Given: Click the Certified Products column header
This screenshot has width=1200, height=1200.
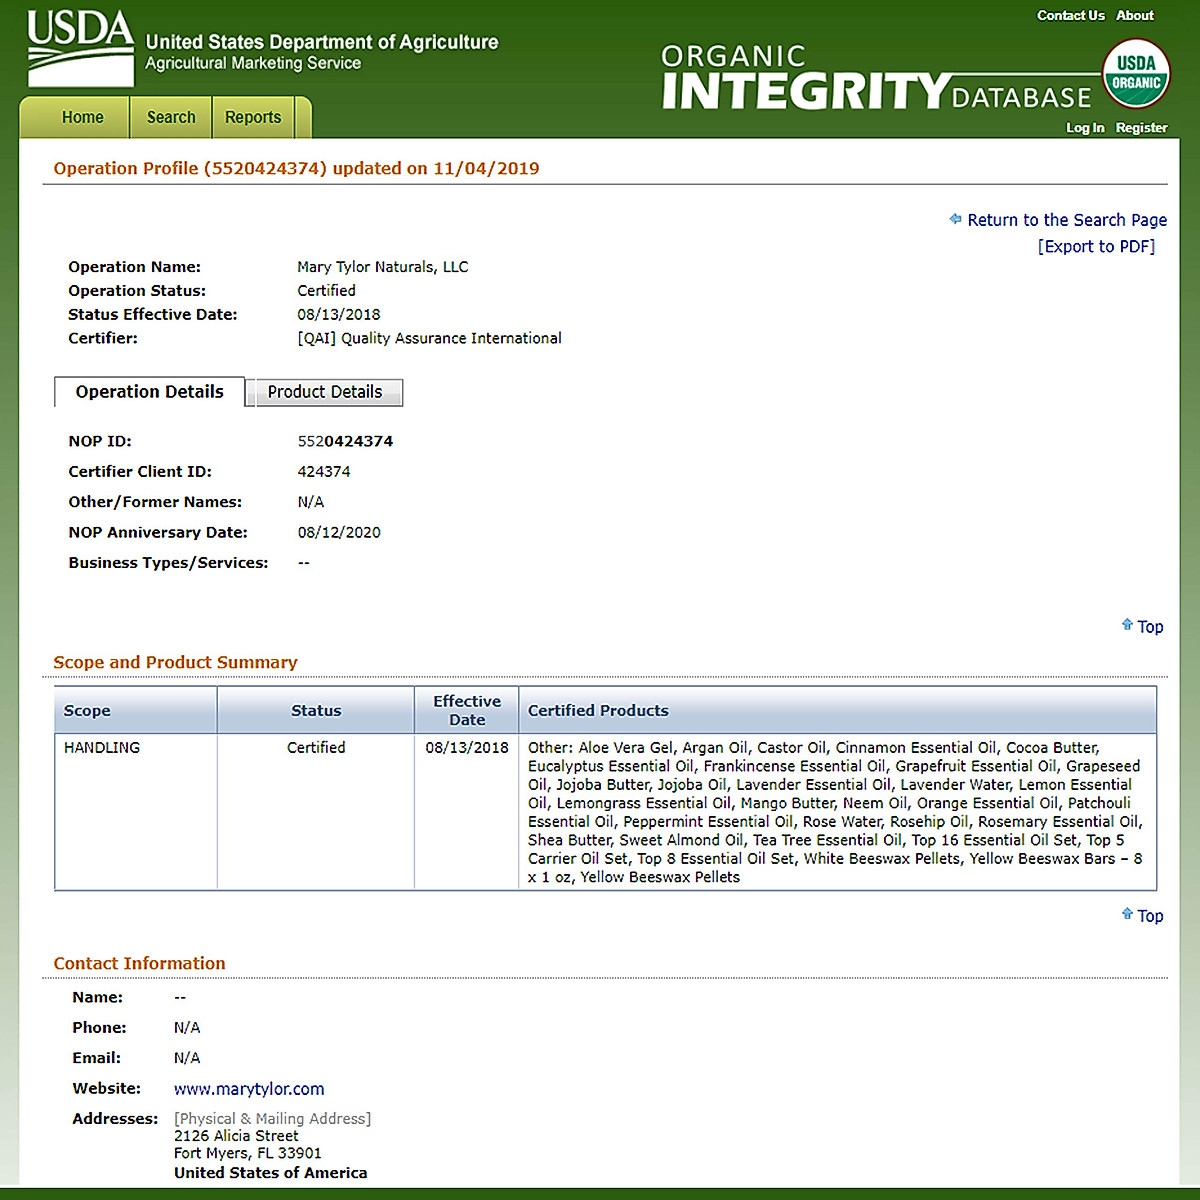Looking at the screenshot, I should pyautogui.click(x=598, y=710).
